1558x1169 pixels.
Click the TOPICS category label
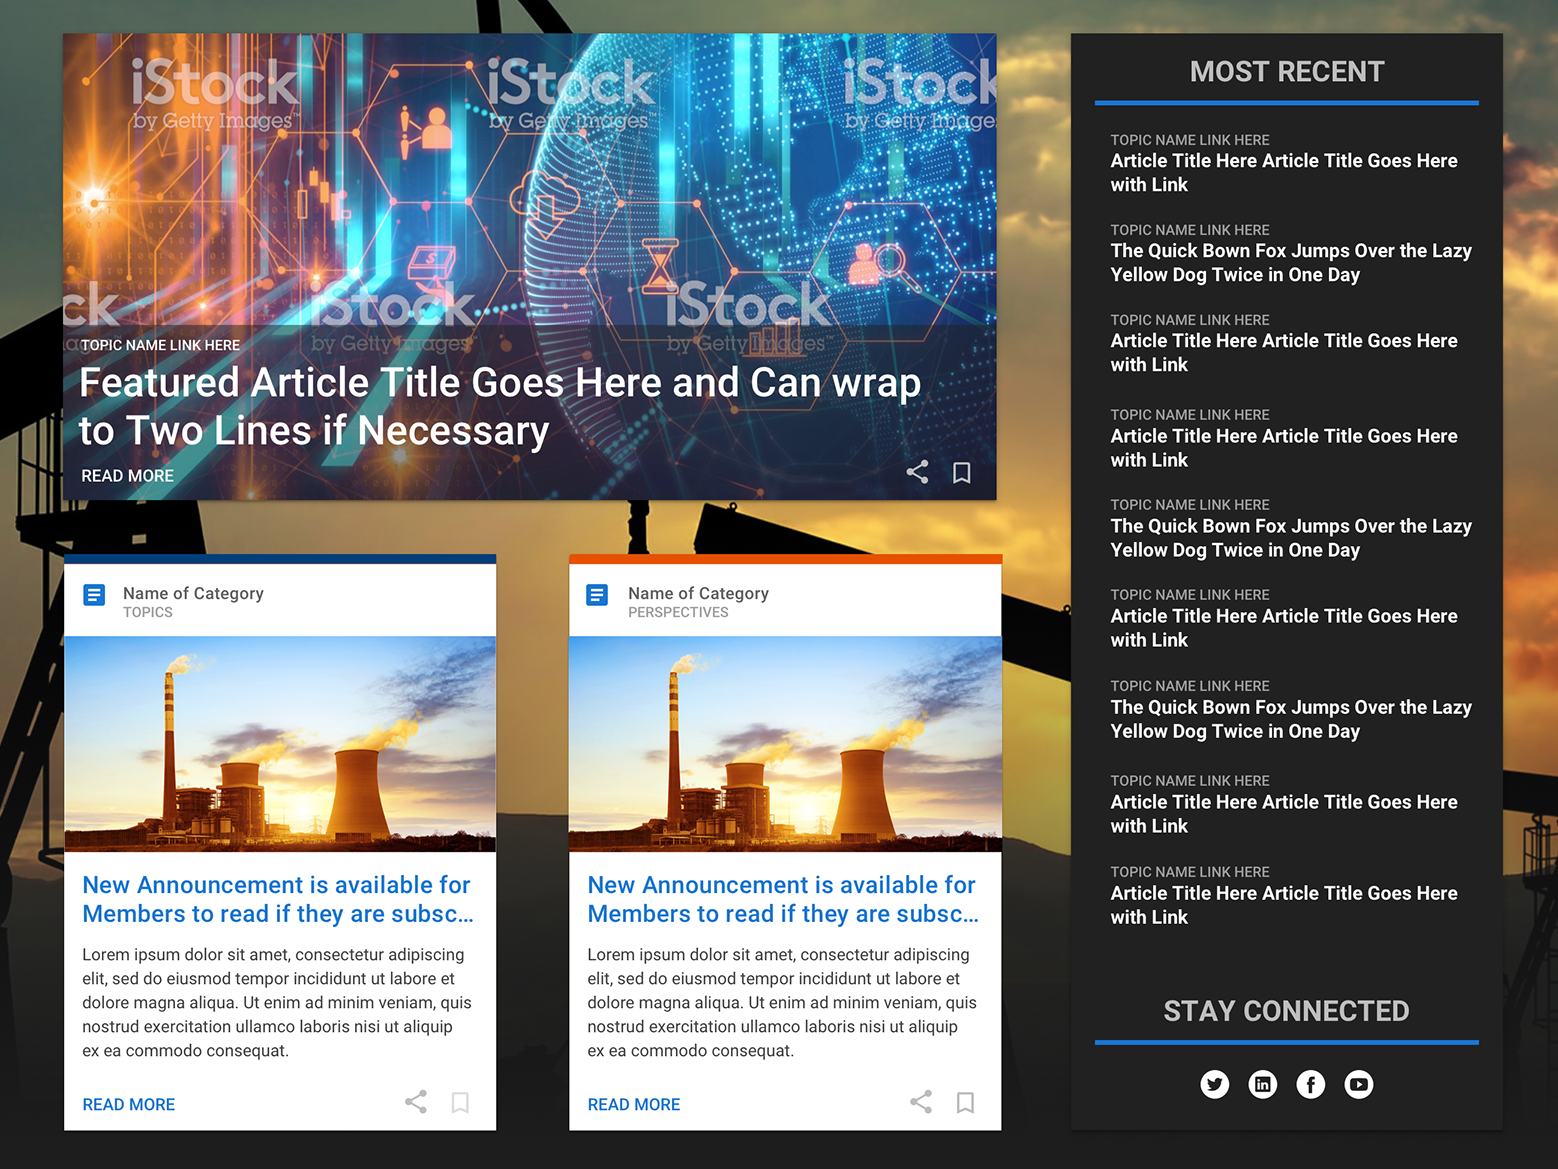coord(148,612)
